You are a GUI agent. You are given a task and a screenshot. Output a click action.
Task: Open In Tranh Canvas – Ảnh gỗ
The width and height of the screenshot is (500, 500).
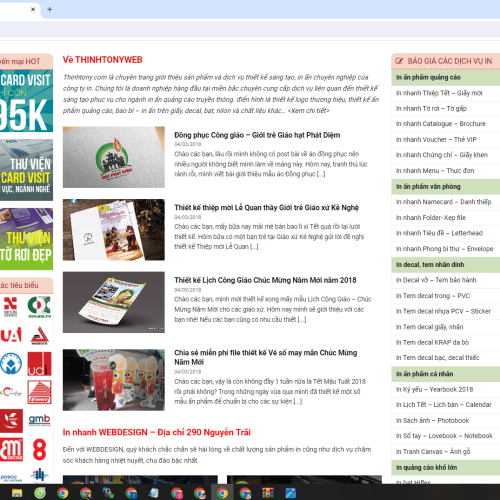[433, 452]
